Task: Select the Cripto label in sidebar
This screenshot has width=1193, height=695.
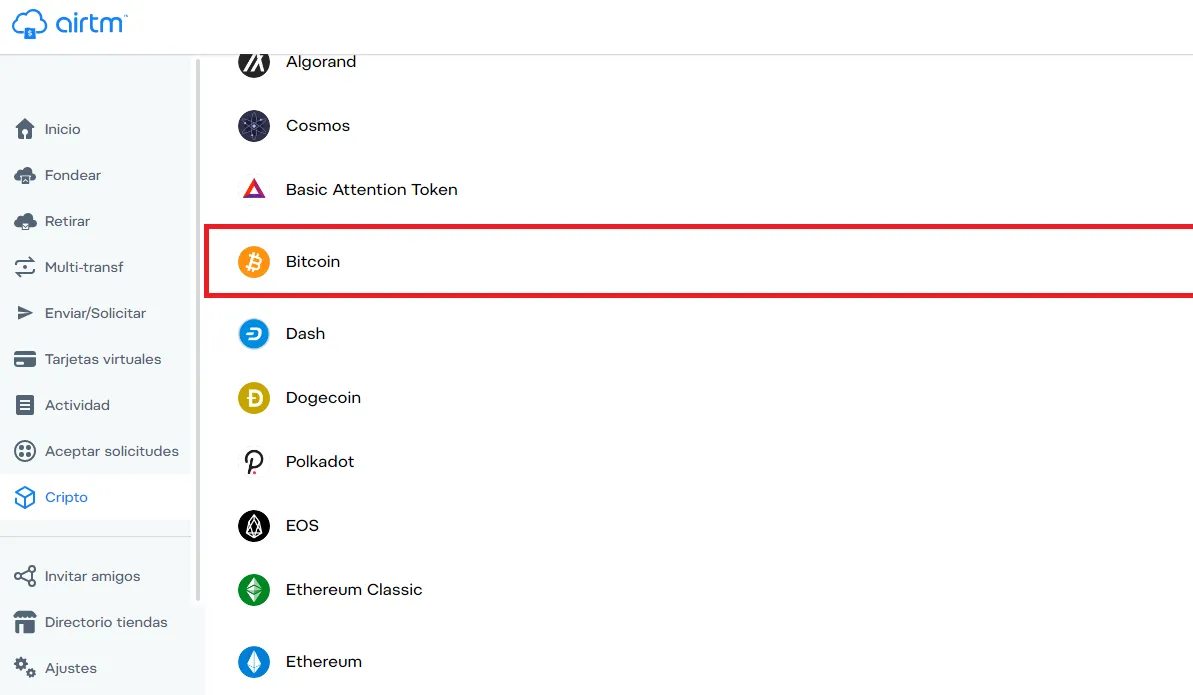Action: point(66,497)
